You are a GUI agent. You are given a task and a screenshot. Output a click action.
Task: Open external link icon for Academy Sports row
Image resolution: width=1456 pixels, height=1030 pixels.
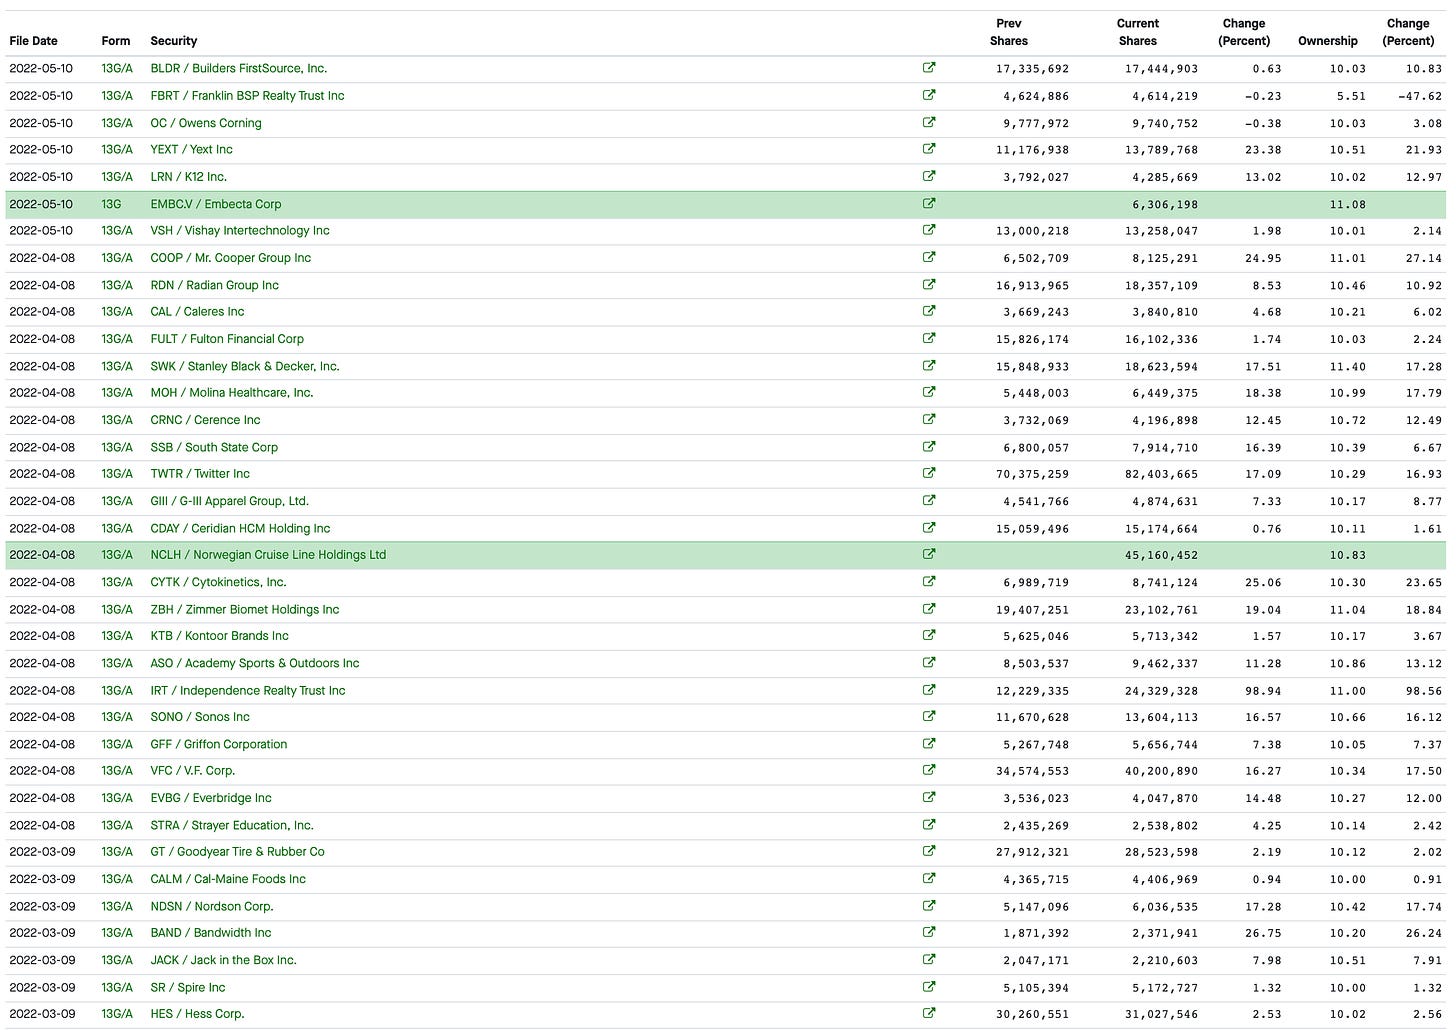pos(929,662)
